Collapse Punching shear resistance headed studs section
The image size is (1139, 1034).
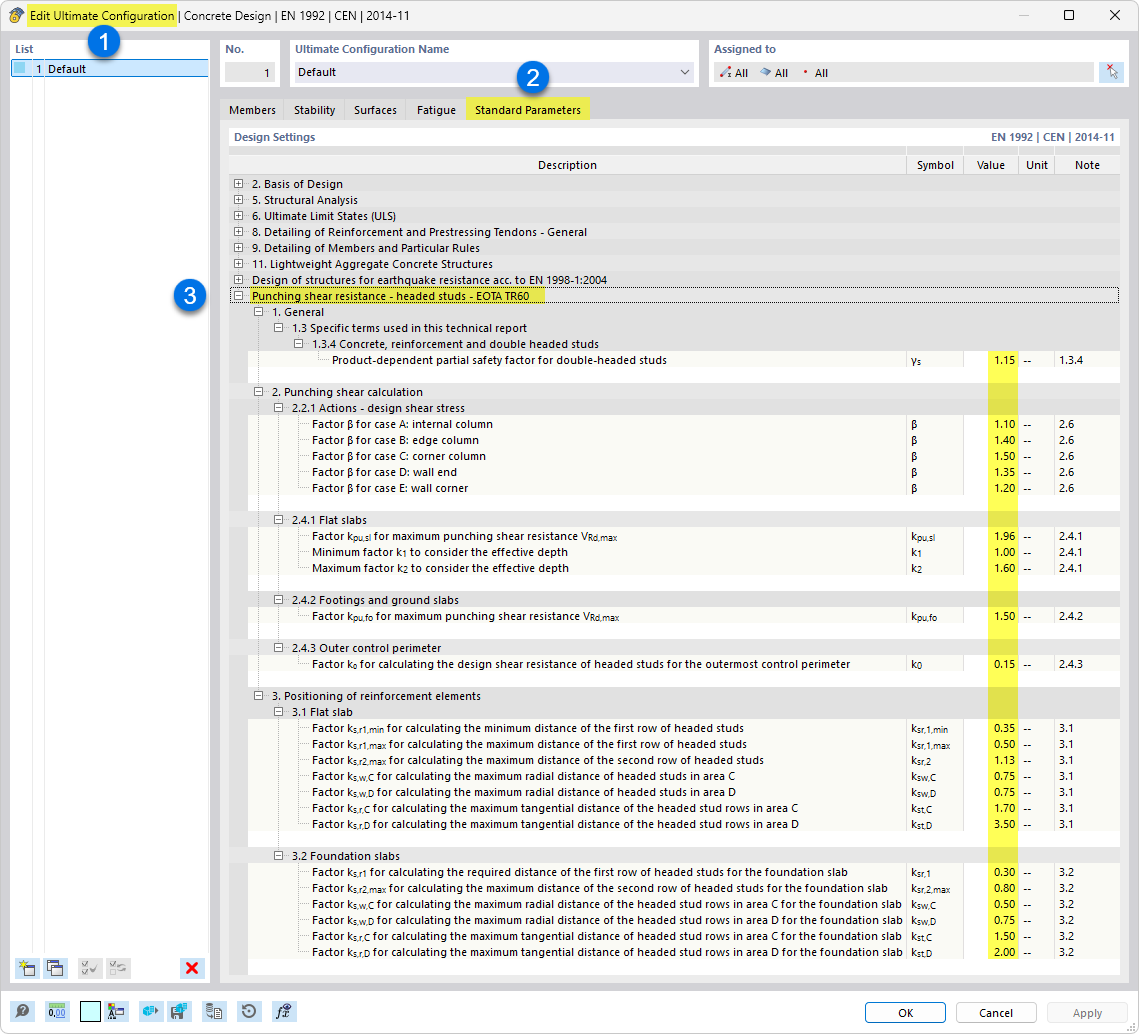tap(238, 296)
